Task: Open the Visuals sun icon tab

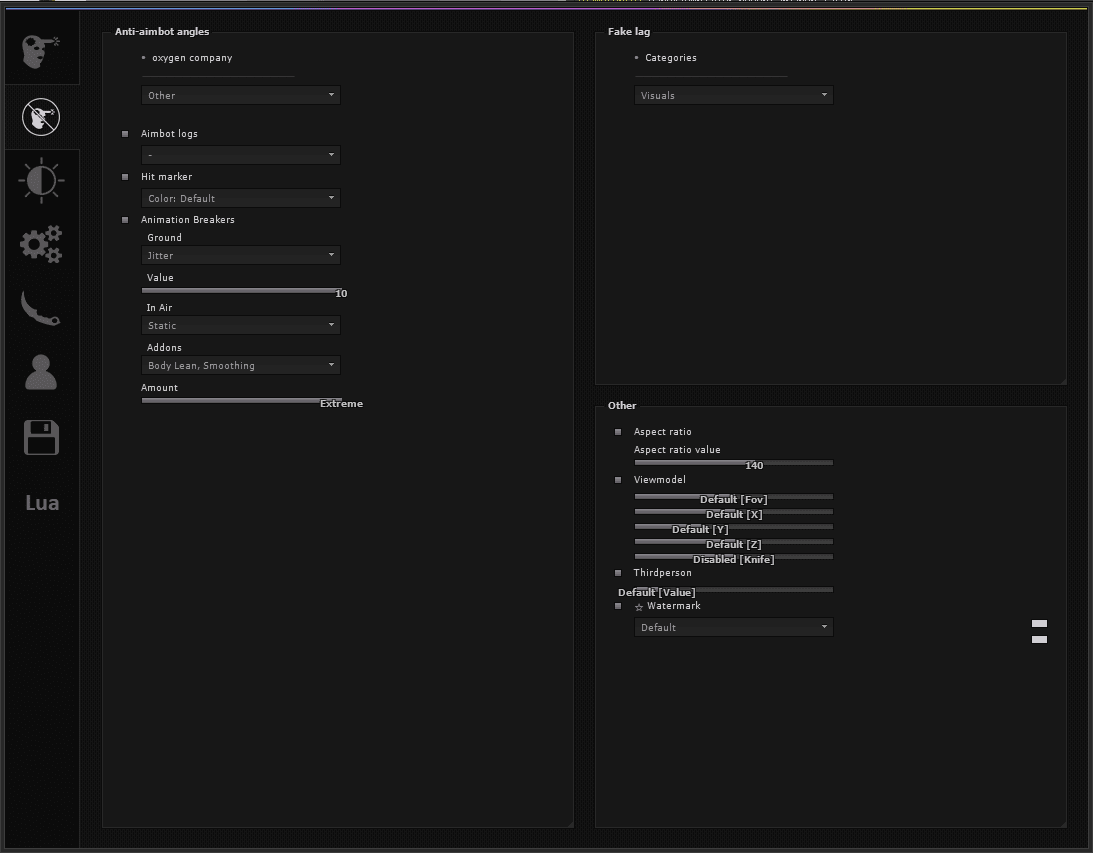Action: coord(41,180)
